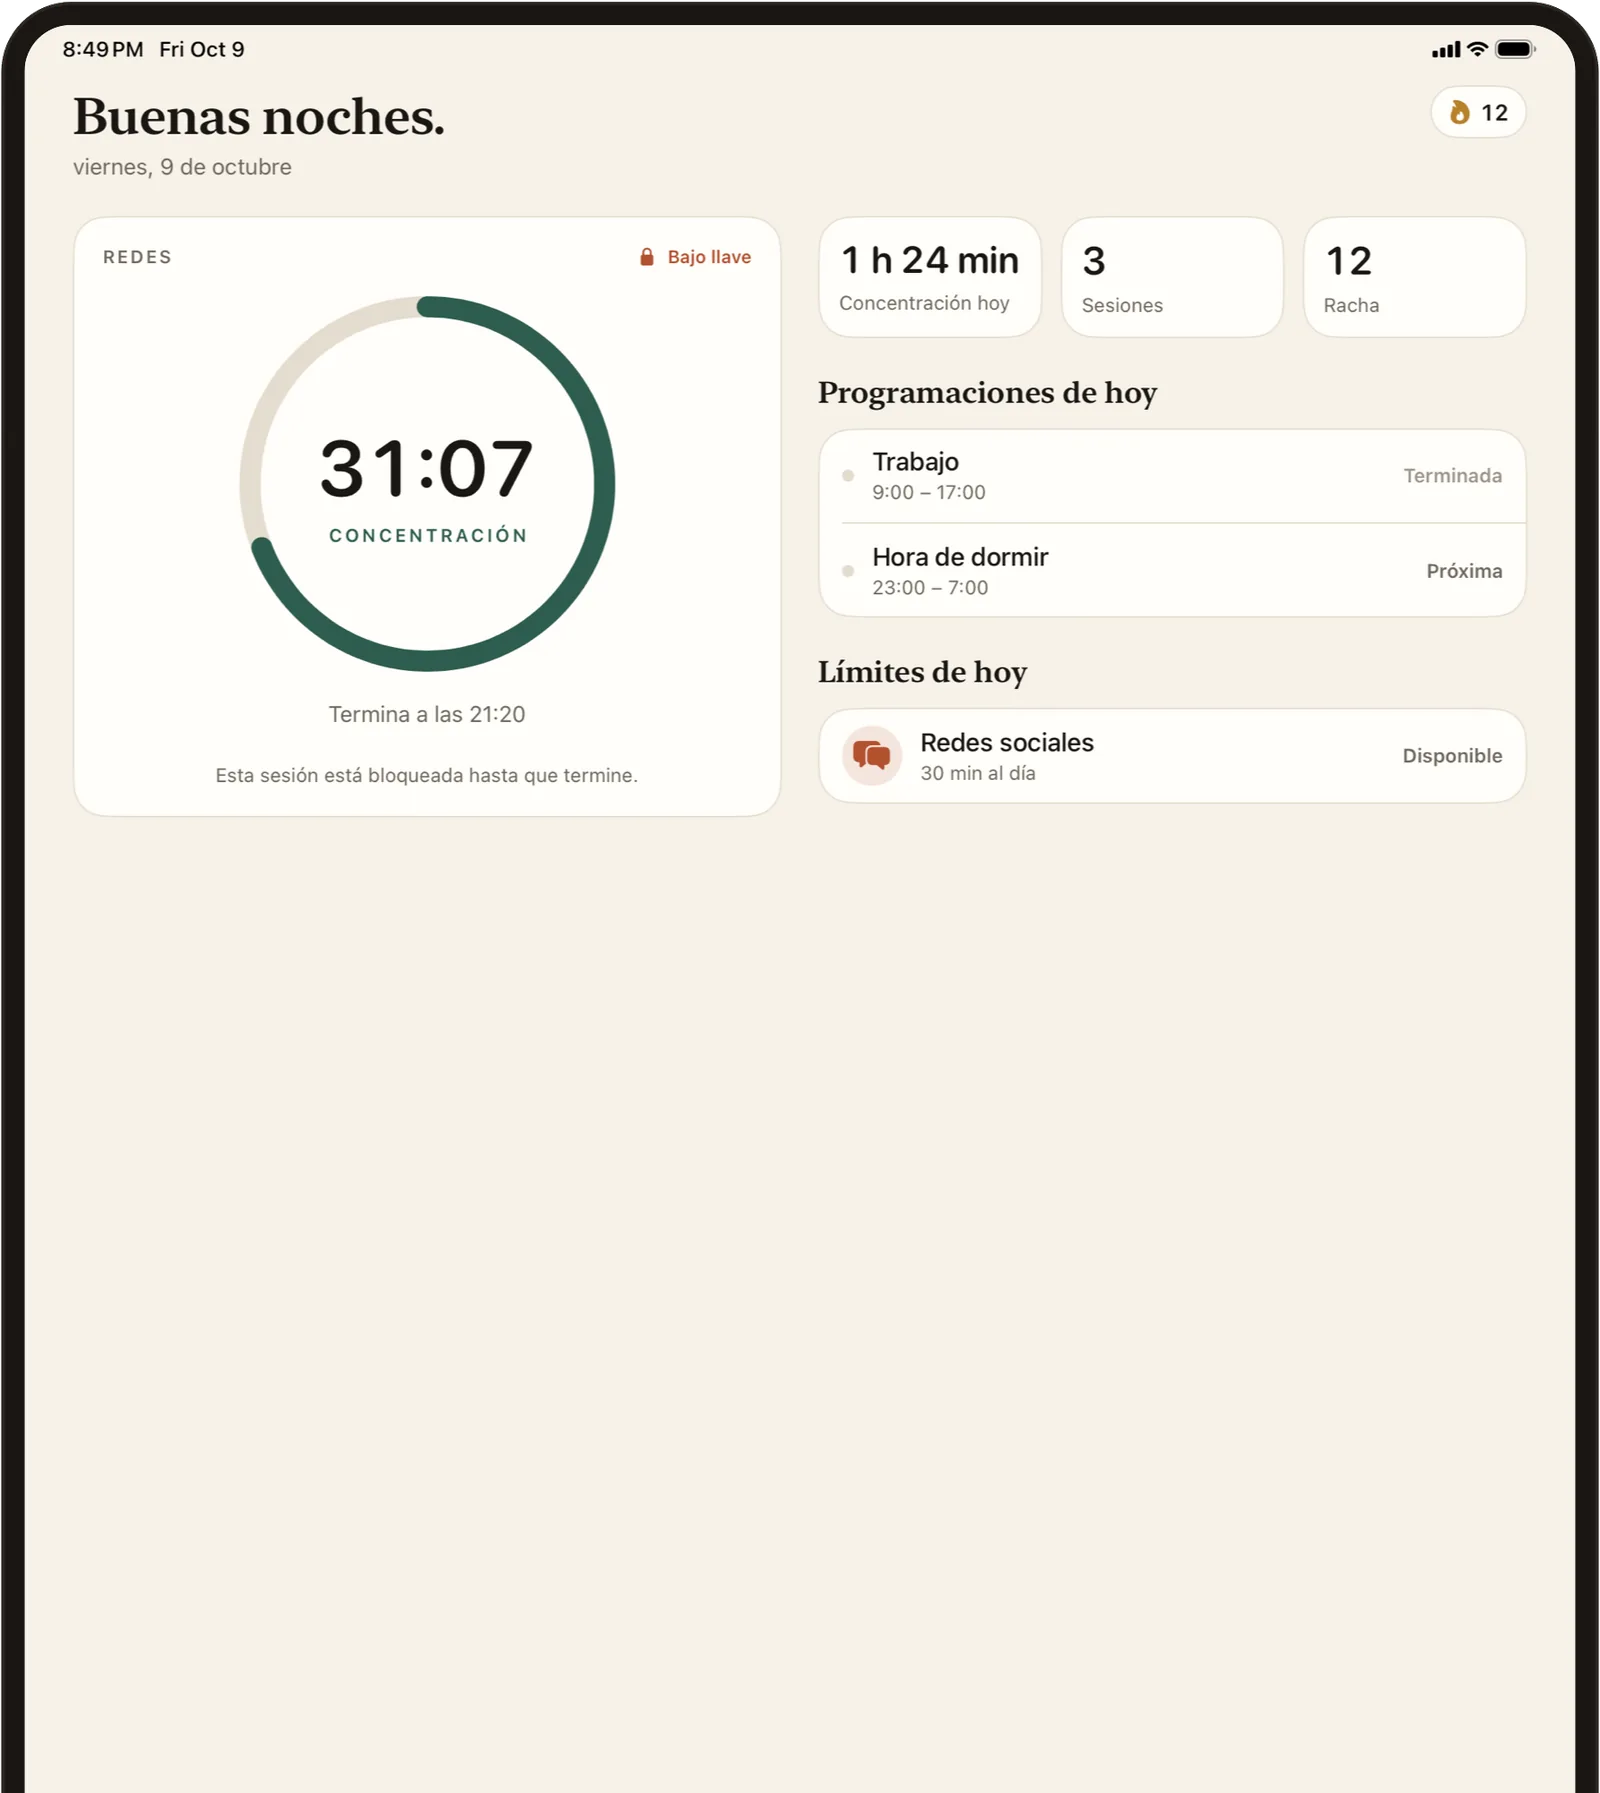The width and height of the screenshot is (1600, 1793).
Task: Click the '23:00 – 7:00' time range
Action: [930, 588]
